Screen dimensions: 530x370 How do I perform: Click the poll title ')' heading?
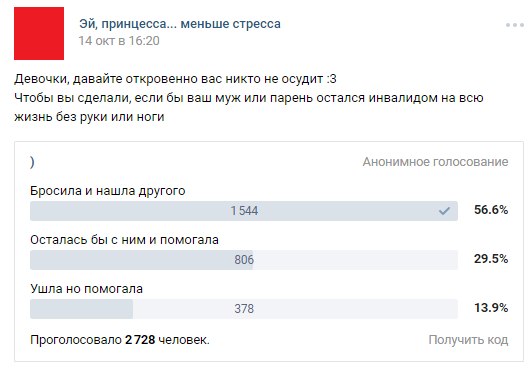click(x=32, y=162)
